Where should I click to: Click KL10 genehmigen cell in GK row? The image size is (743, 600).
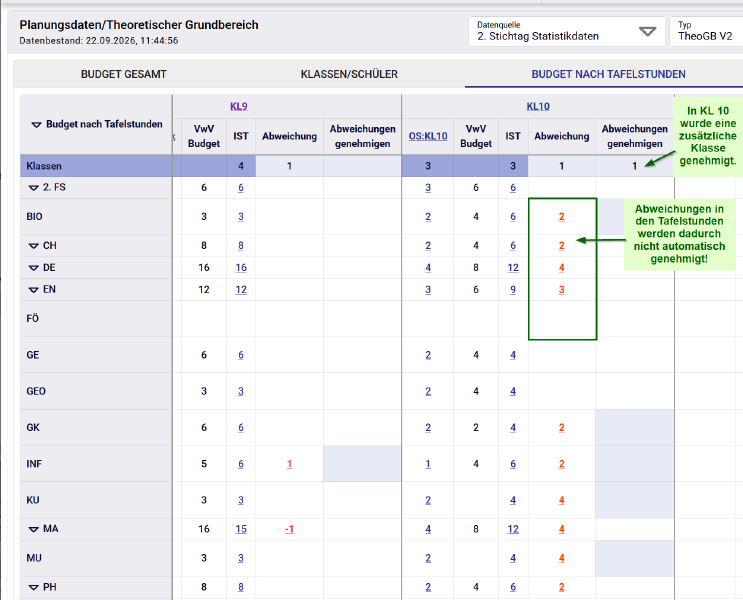point(634,427)
